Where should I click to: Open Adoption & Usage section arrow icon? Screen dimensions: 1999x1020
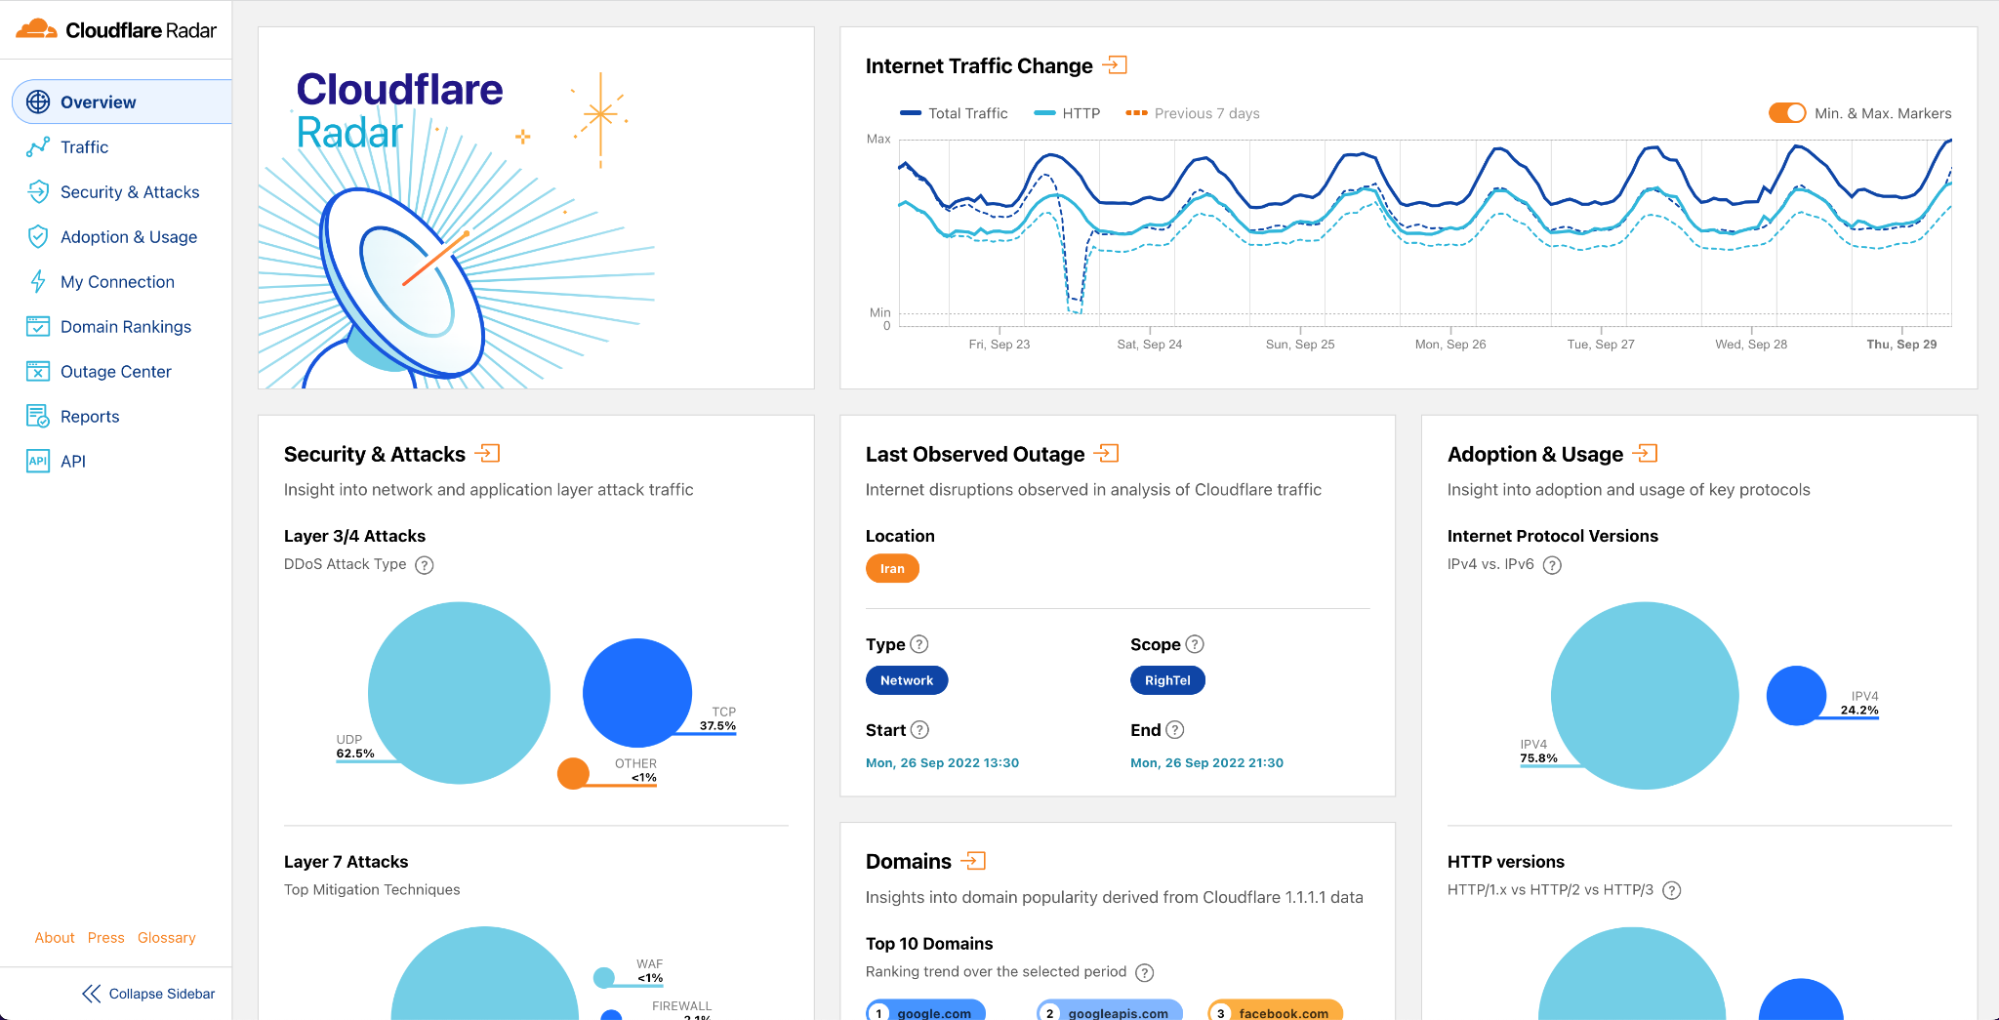(x=1645, y=453)
